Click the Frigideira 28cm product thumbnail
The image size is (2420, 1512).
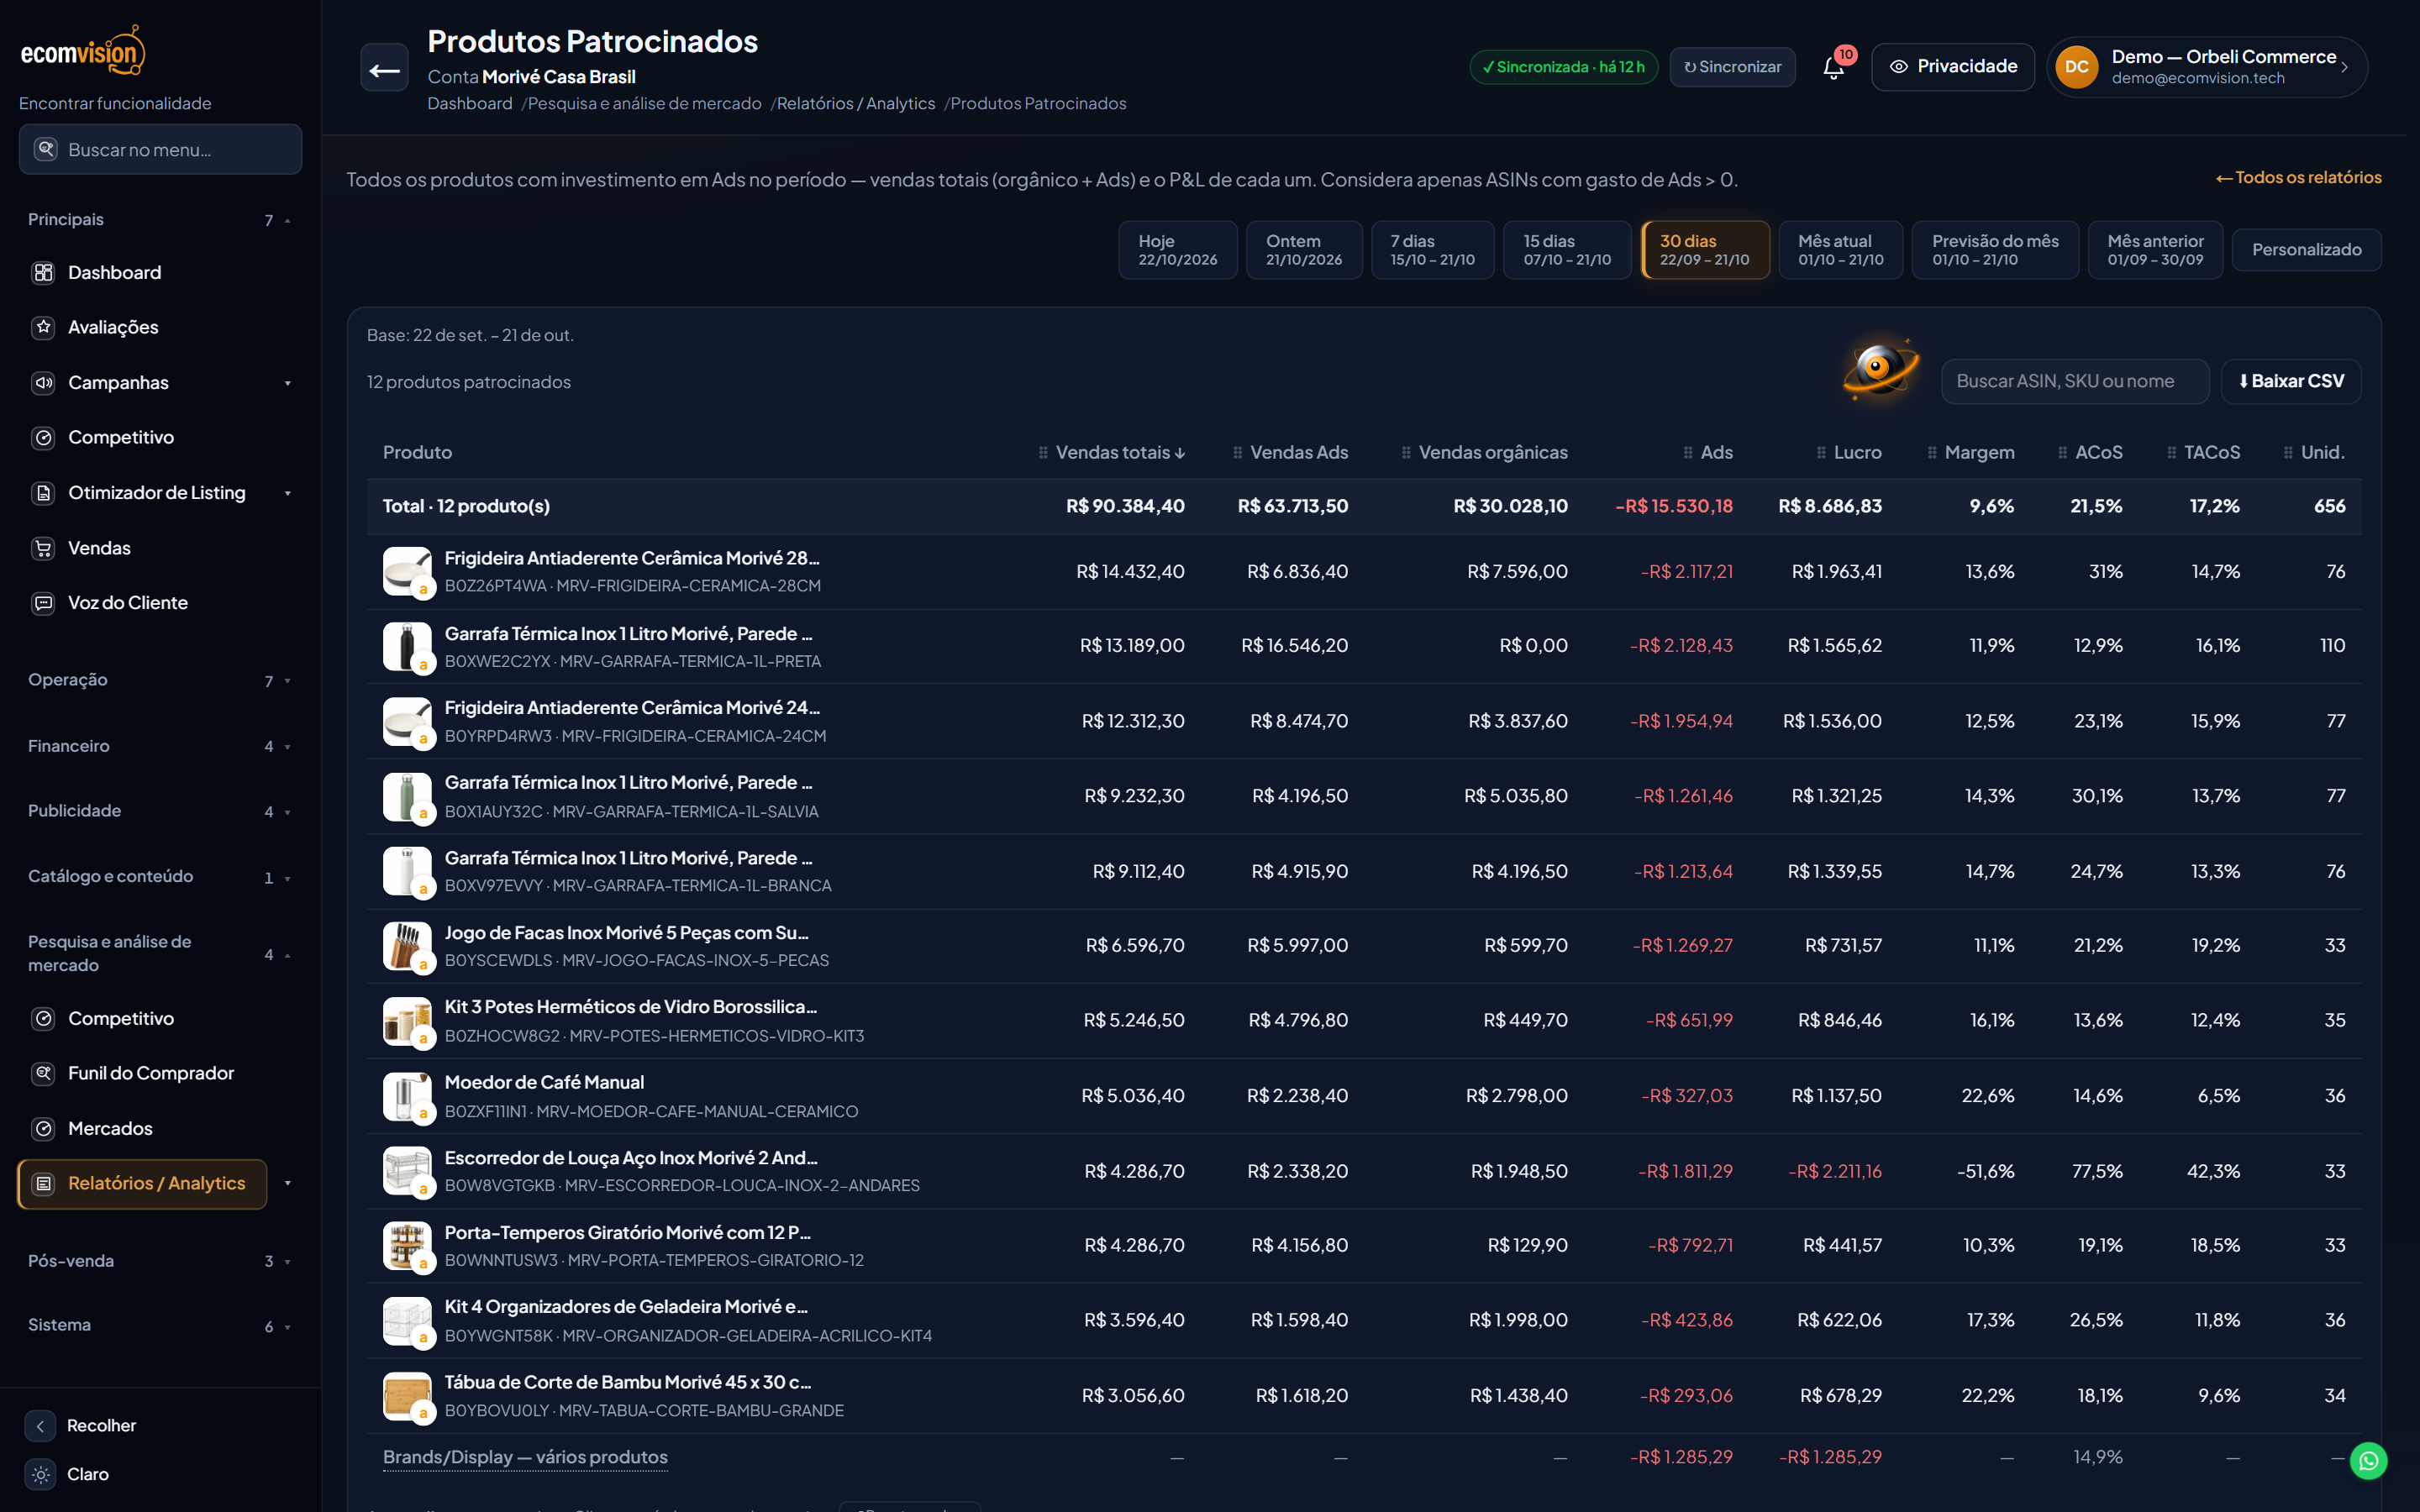click(407, 571)
